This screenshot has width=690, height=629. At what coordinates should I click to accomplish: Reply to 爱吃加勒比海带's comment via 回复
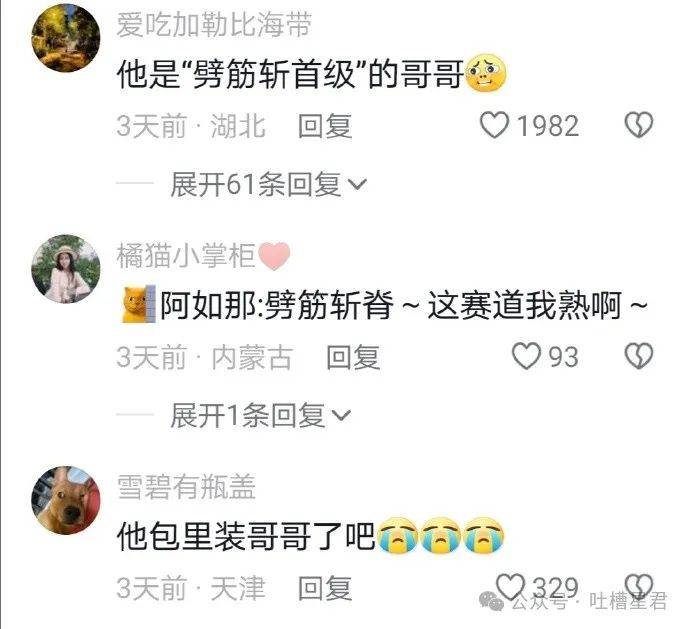325,126
